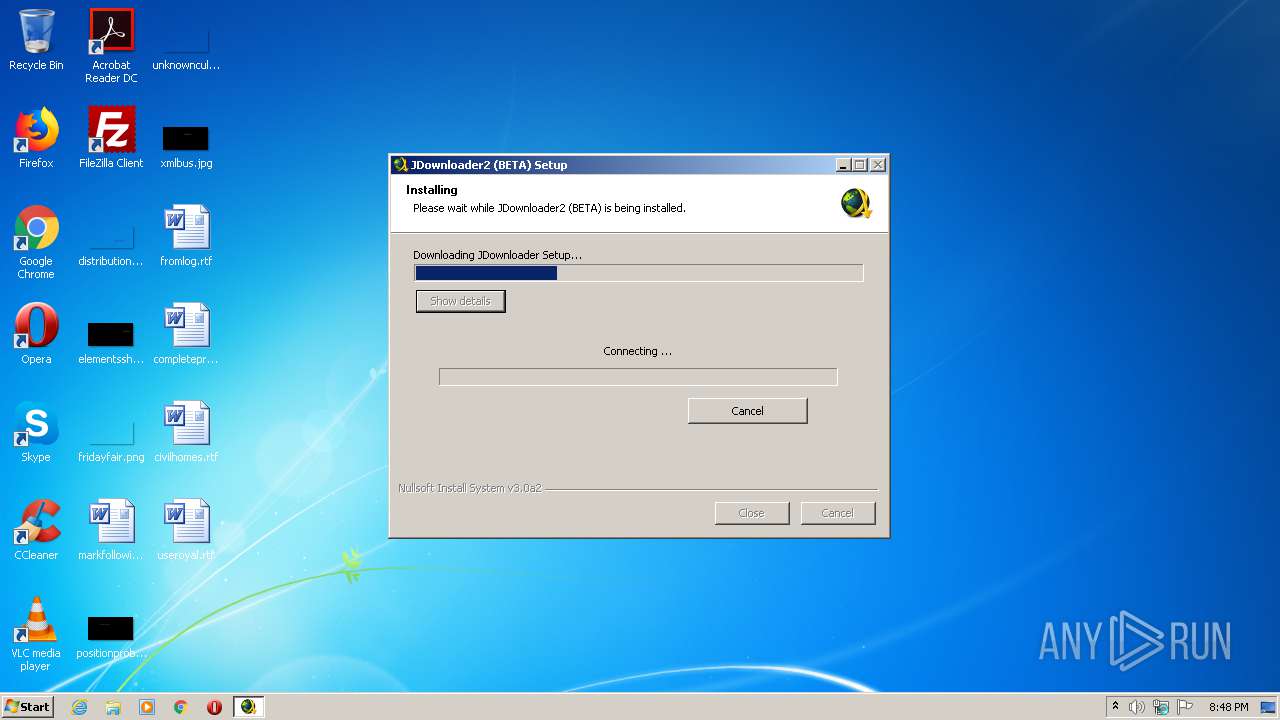Close the JDownloader2 Setup window
Viewport: 1280px width, 720px height.
point(877,165)
